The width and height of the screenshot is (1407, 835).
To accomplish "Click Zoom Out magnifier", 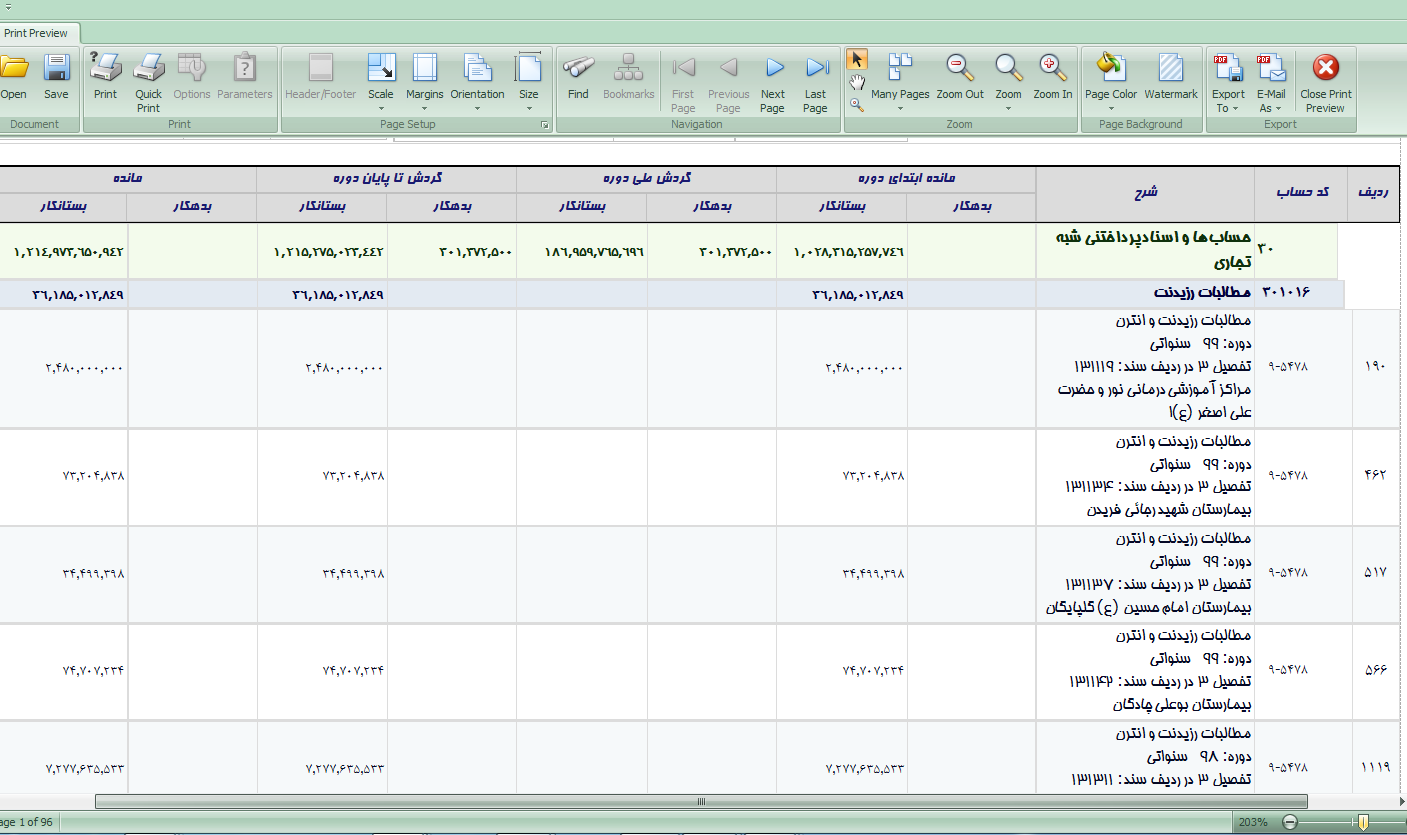I will point(960,76).
